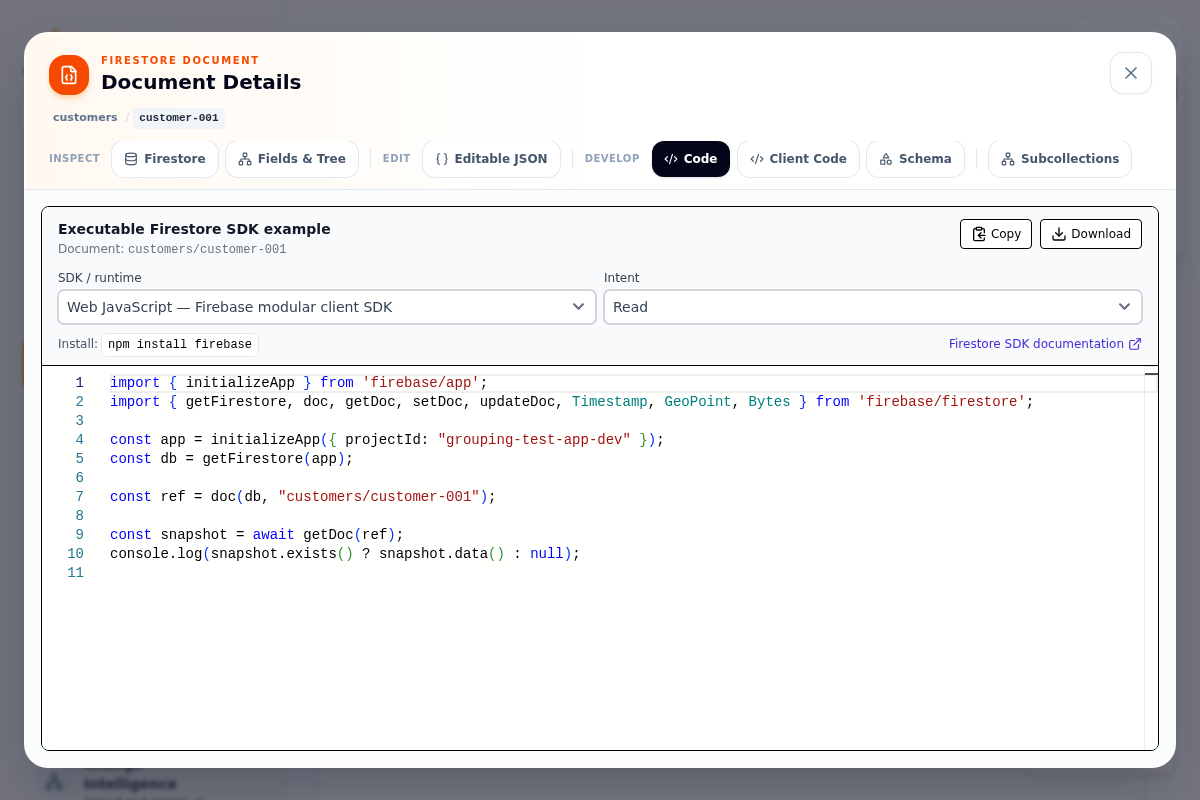Click the 'firebase/firestore' import string
The width and height of the screenshot is (1200, 800).
click(942, 402)
